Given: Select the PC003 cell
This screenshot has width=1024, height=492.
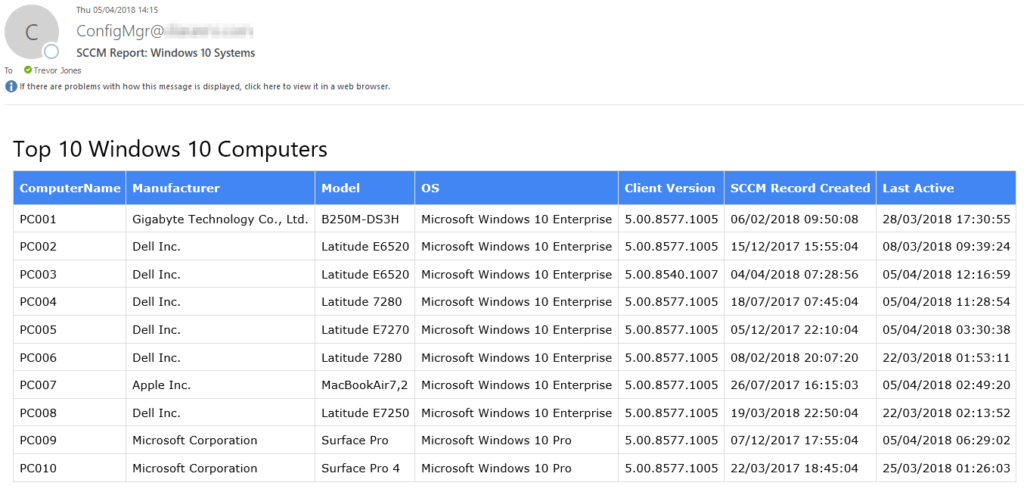Looking at the screenshot, I should click(70, 274).
